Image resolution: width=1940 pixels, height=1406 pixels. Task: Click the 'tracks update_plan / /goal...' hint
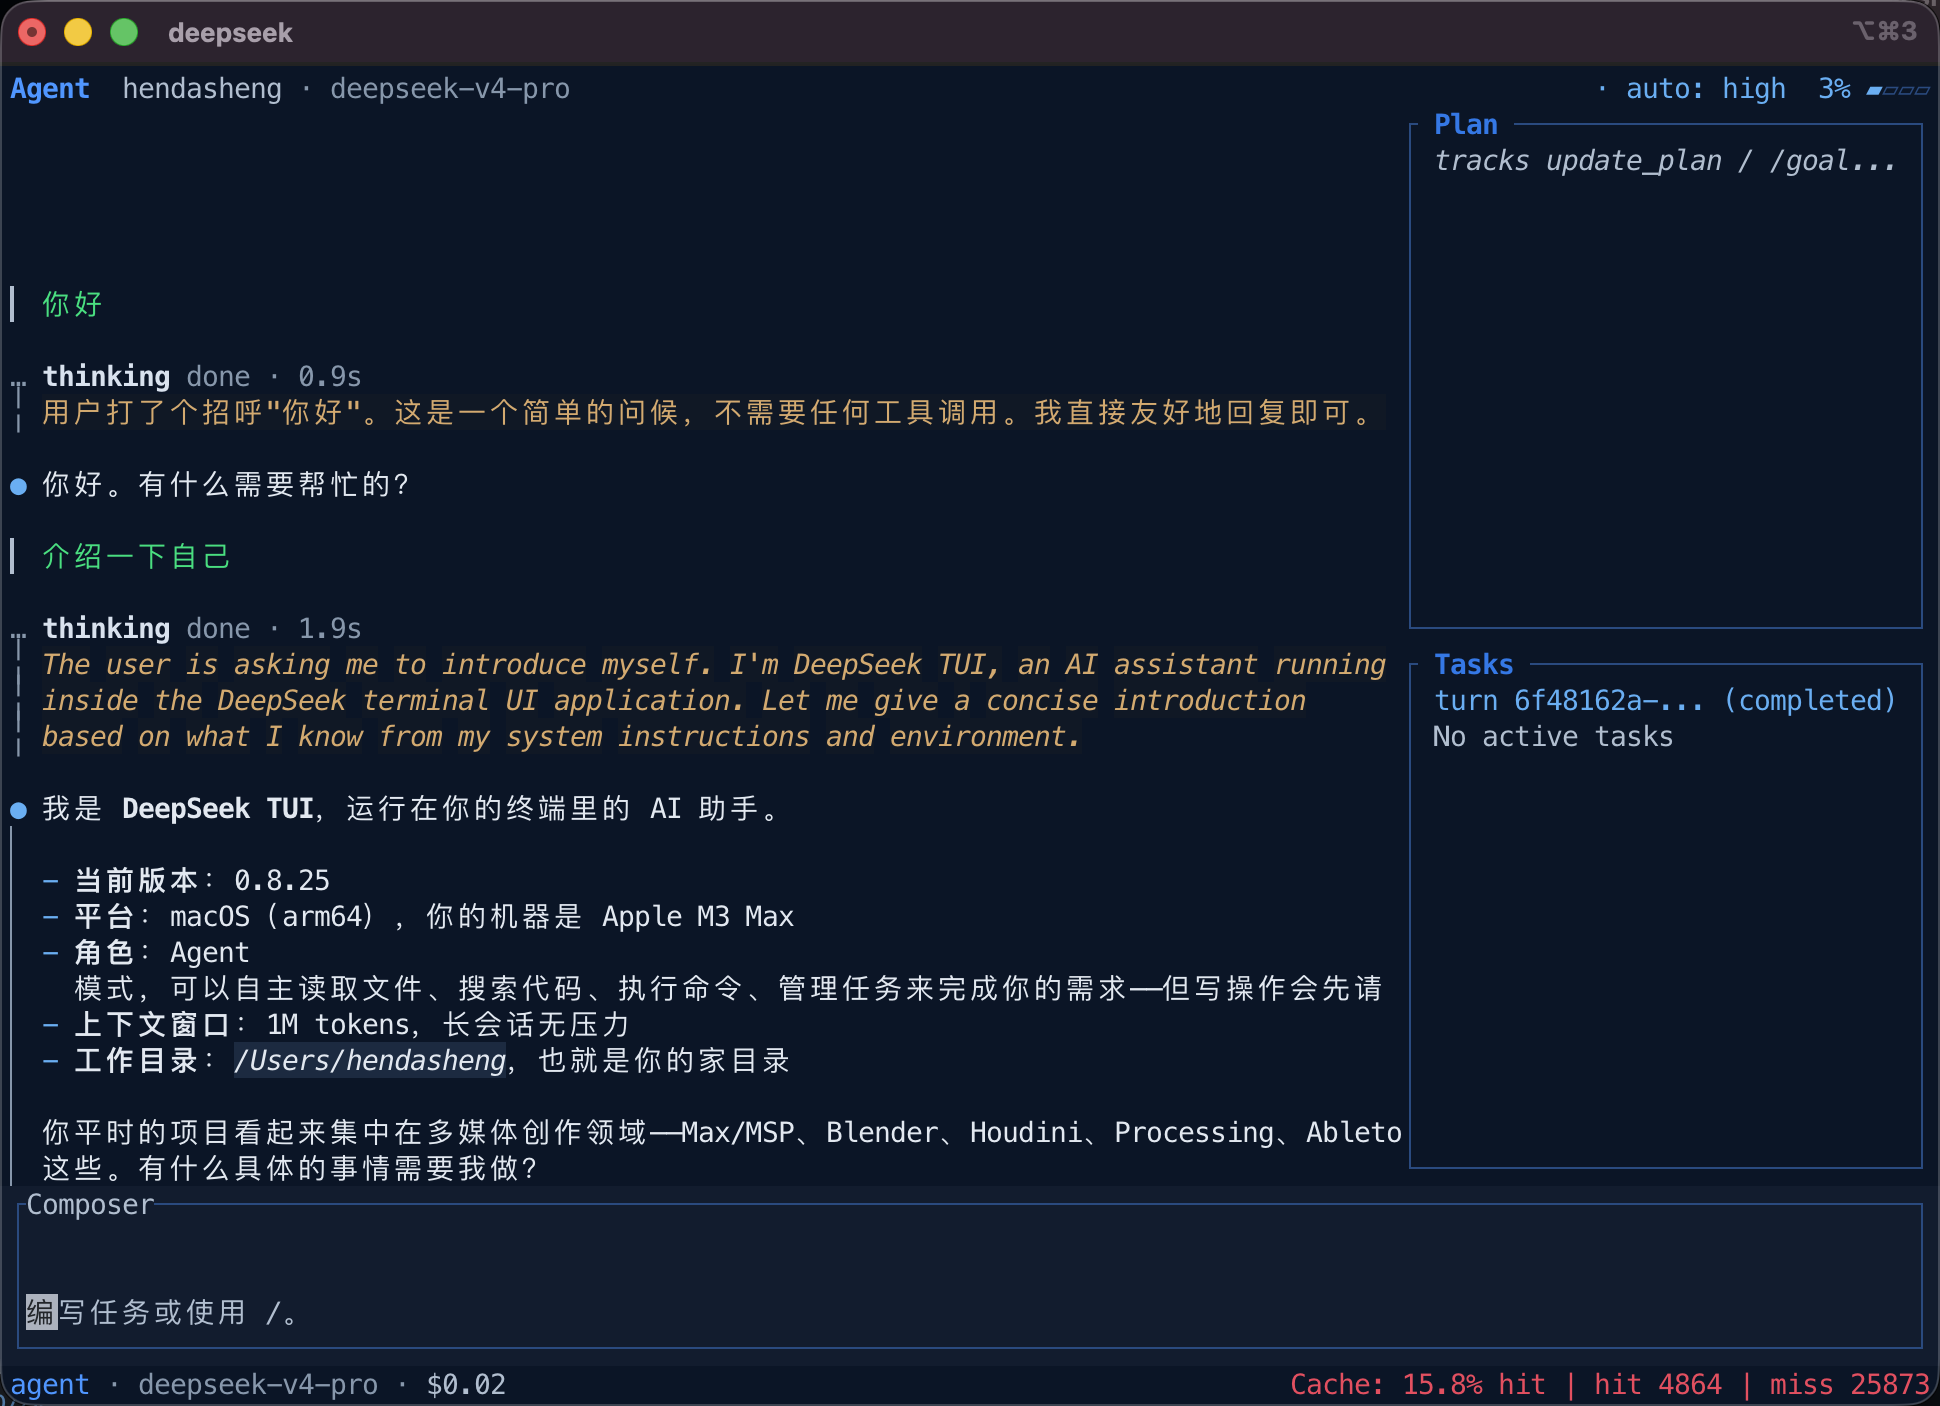[x=1665, y=161]
